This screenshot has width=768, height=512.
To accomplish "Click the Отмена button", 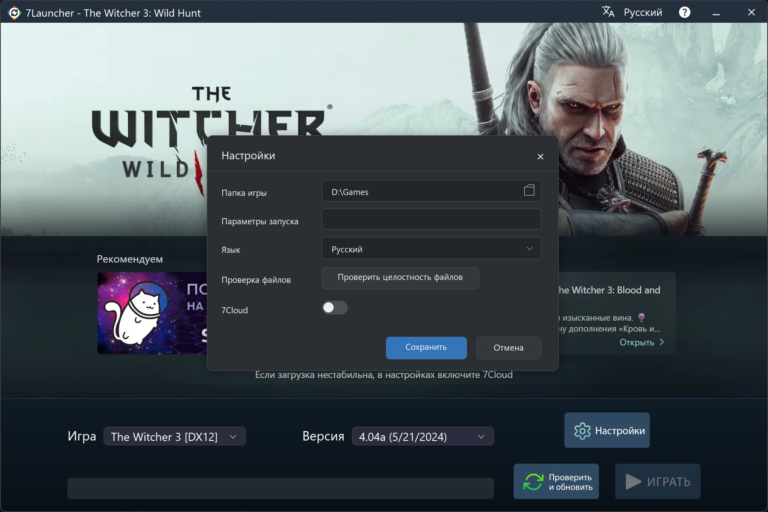I will (x=508, y=348).
